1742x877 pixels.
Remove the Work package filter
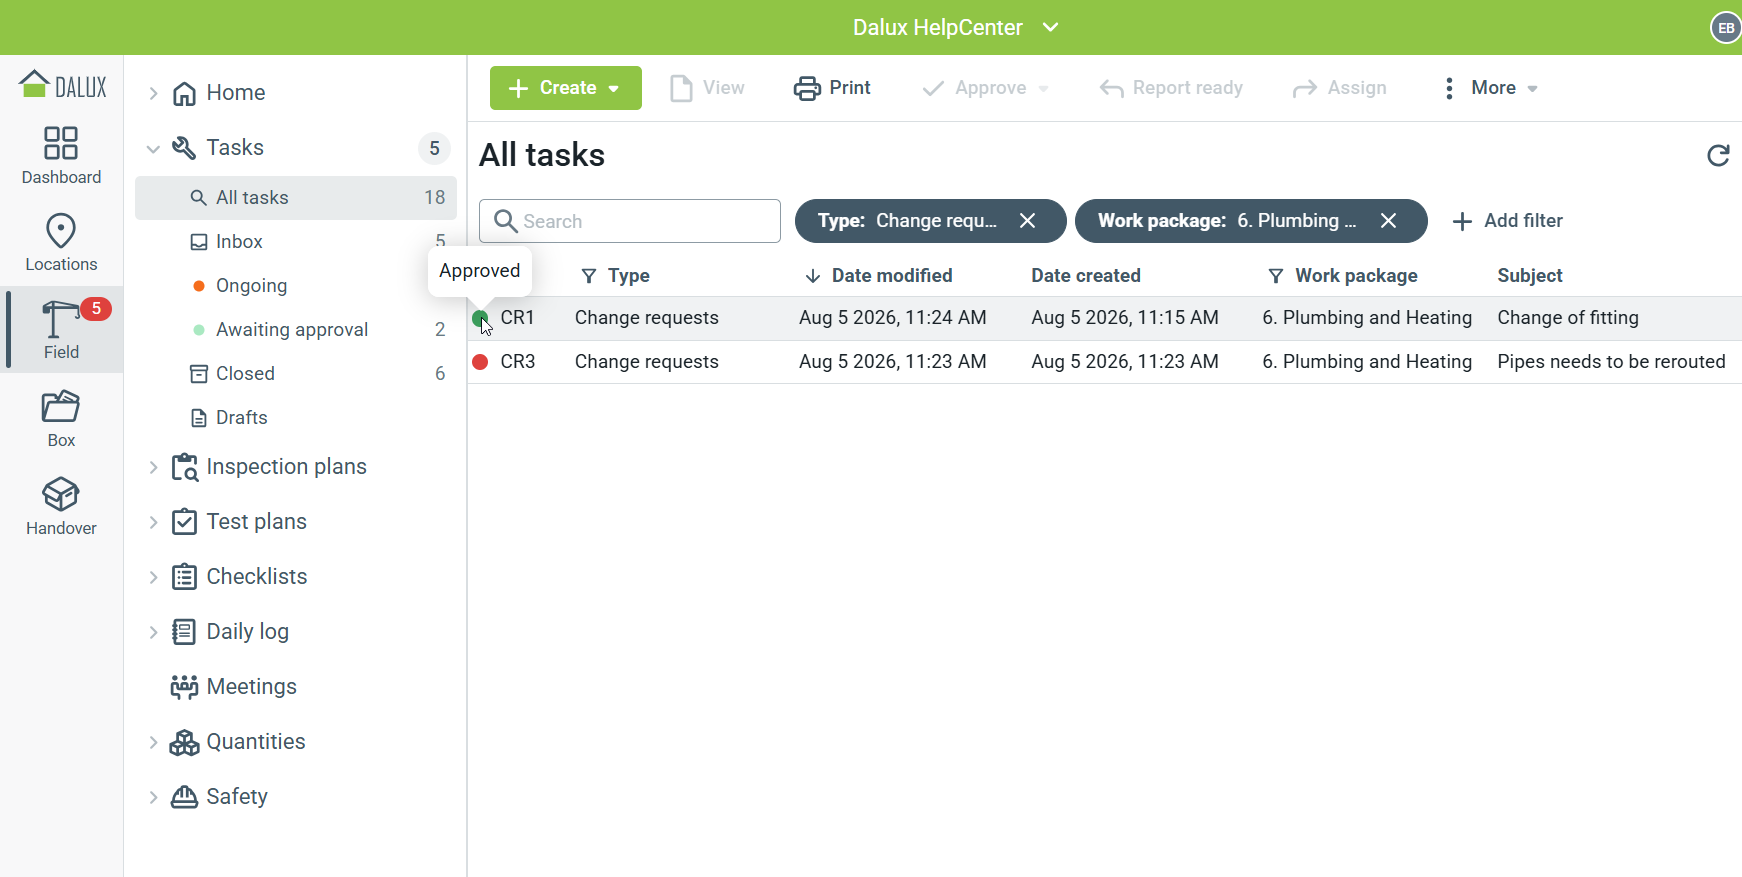pos(1388,221)
